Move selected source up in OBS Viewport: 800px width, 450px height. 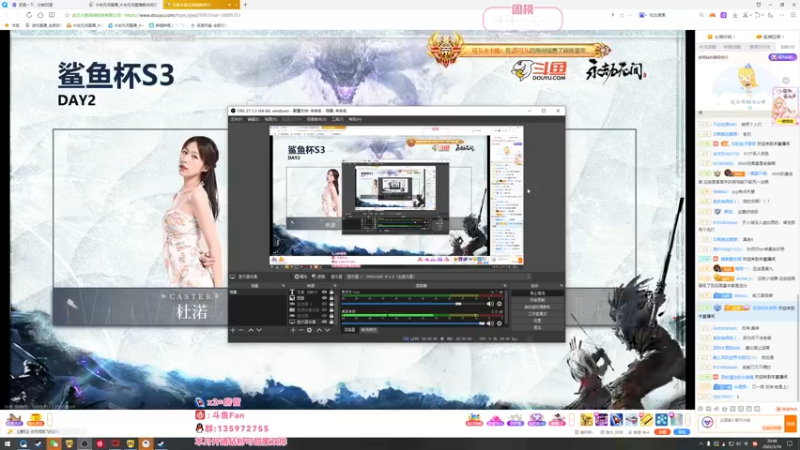[x=319, y=330]
